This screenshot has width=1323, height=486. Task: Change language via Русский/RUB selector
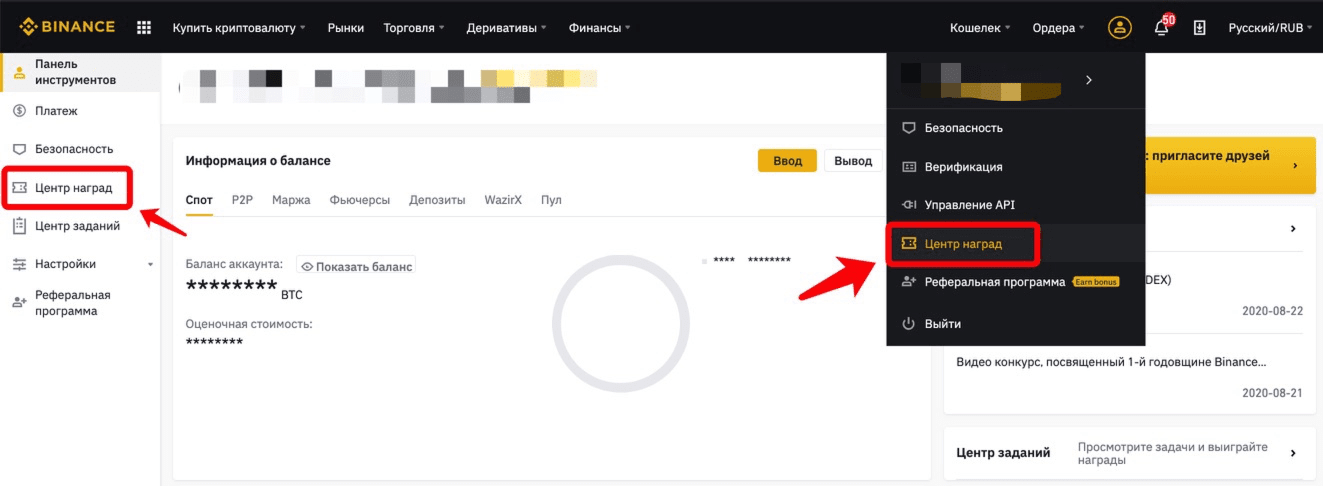click(1271, 28)
